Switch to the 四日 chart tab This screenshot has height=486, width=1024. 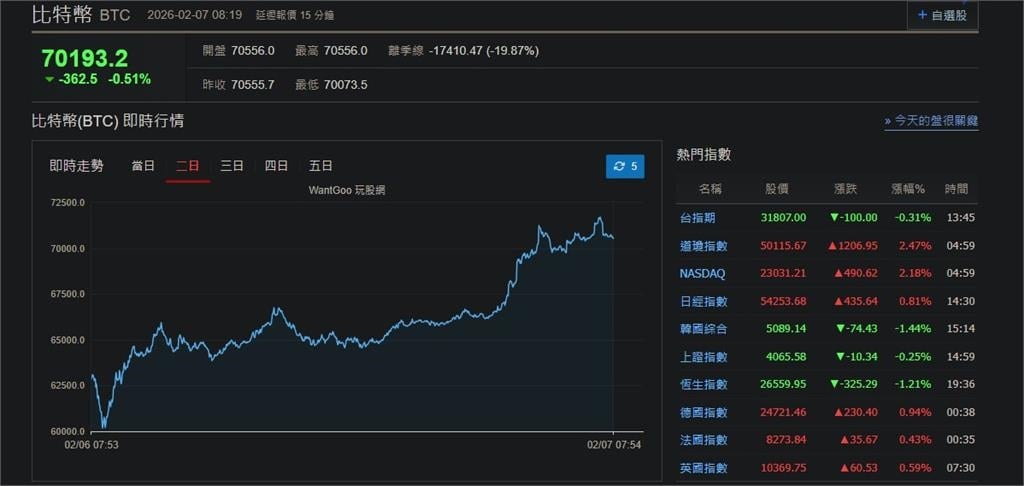276,166
